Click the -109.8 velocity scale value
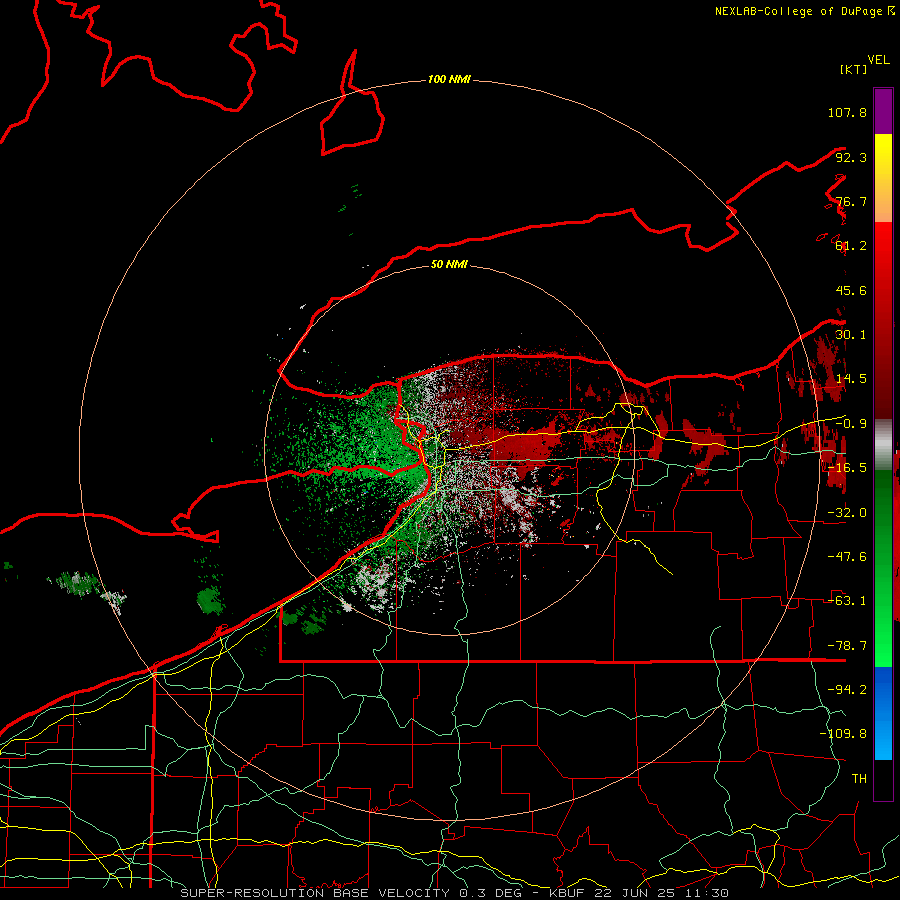900x900 pixels. (843, 734)
